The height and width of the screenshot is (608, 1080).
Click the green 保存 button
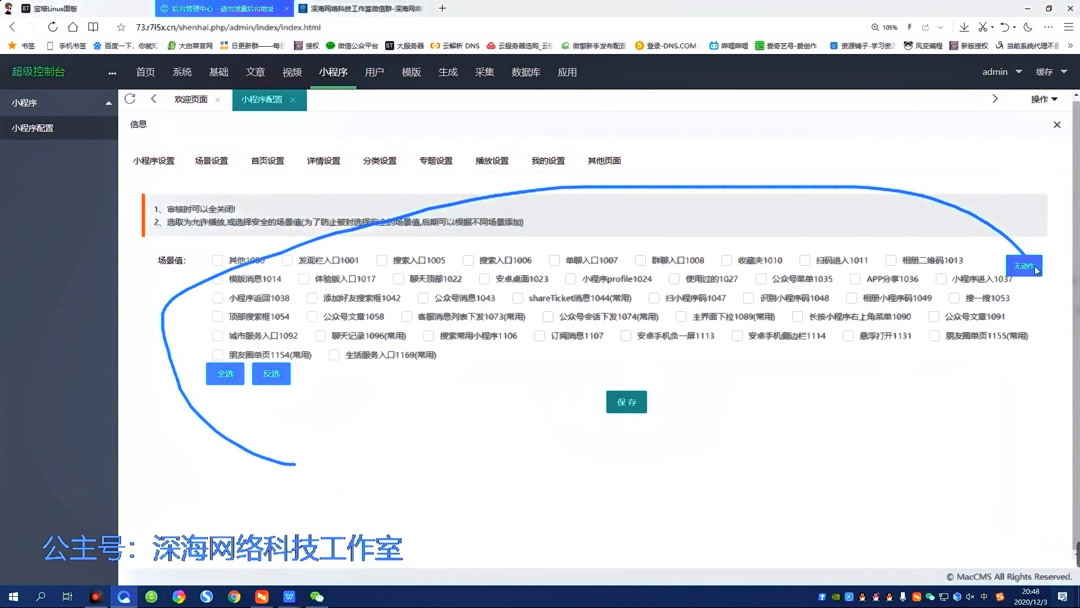[626, 401]
